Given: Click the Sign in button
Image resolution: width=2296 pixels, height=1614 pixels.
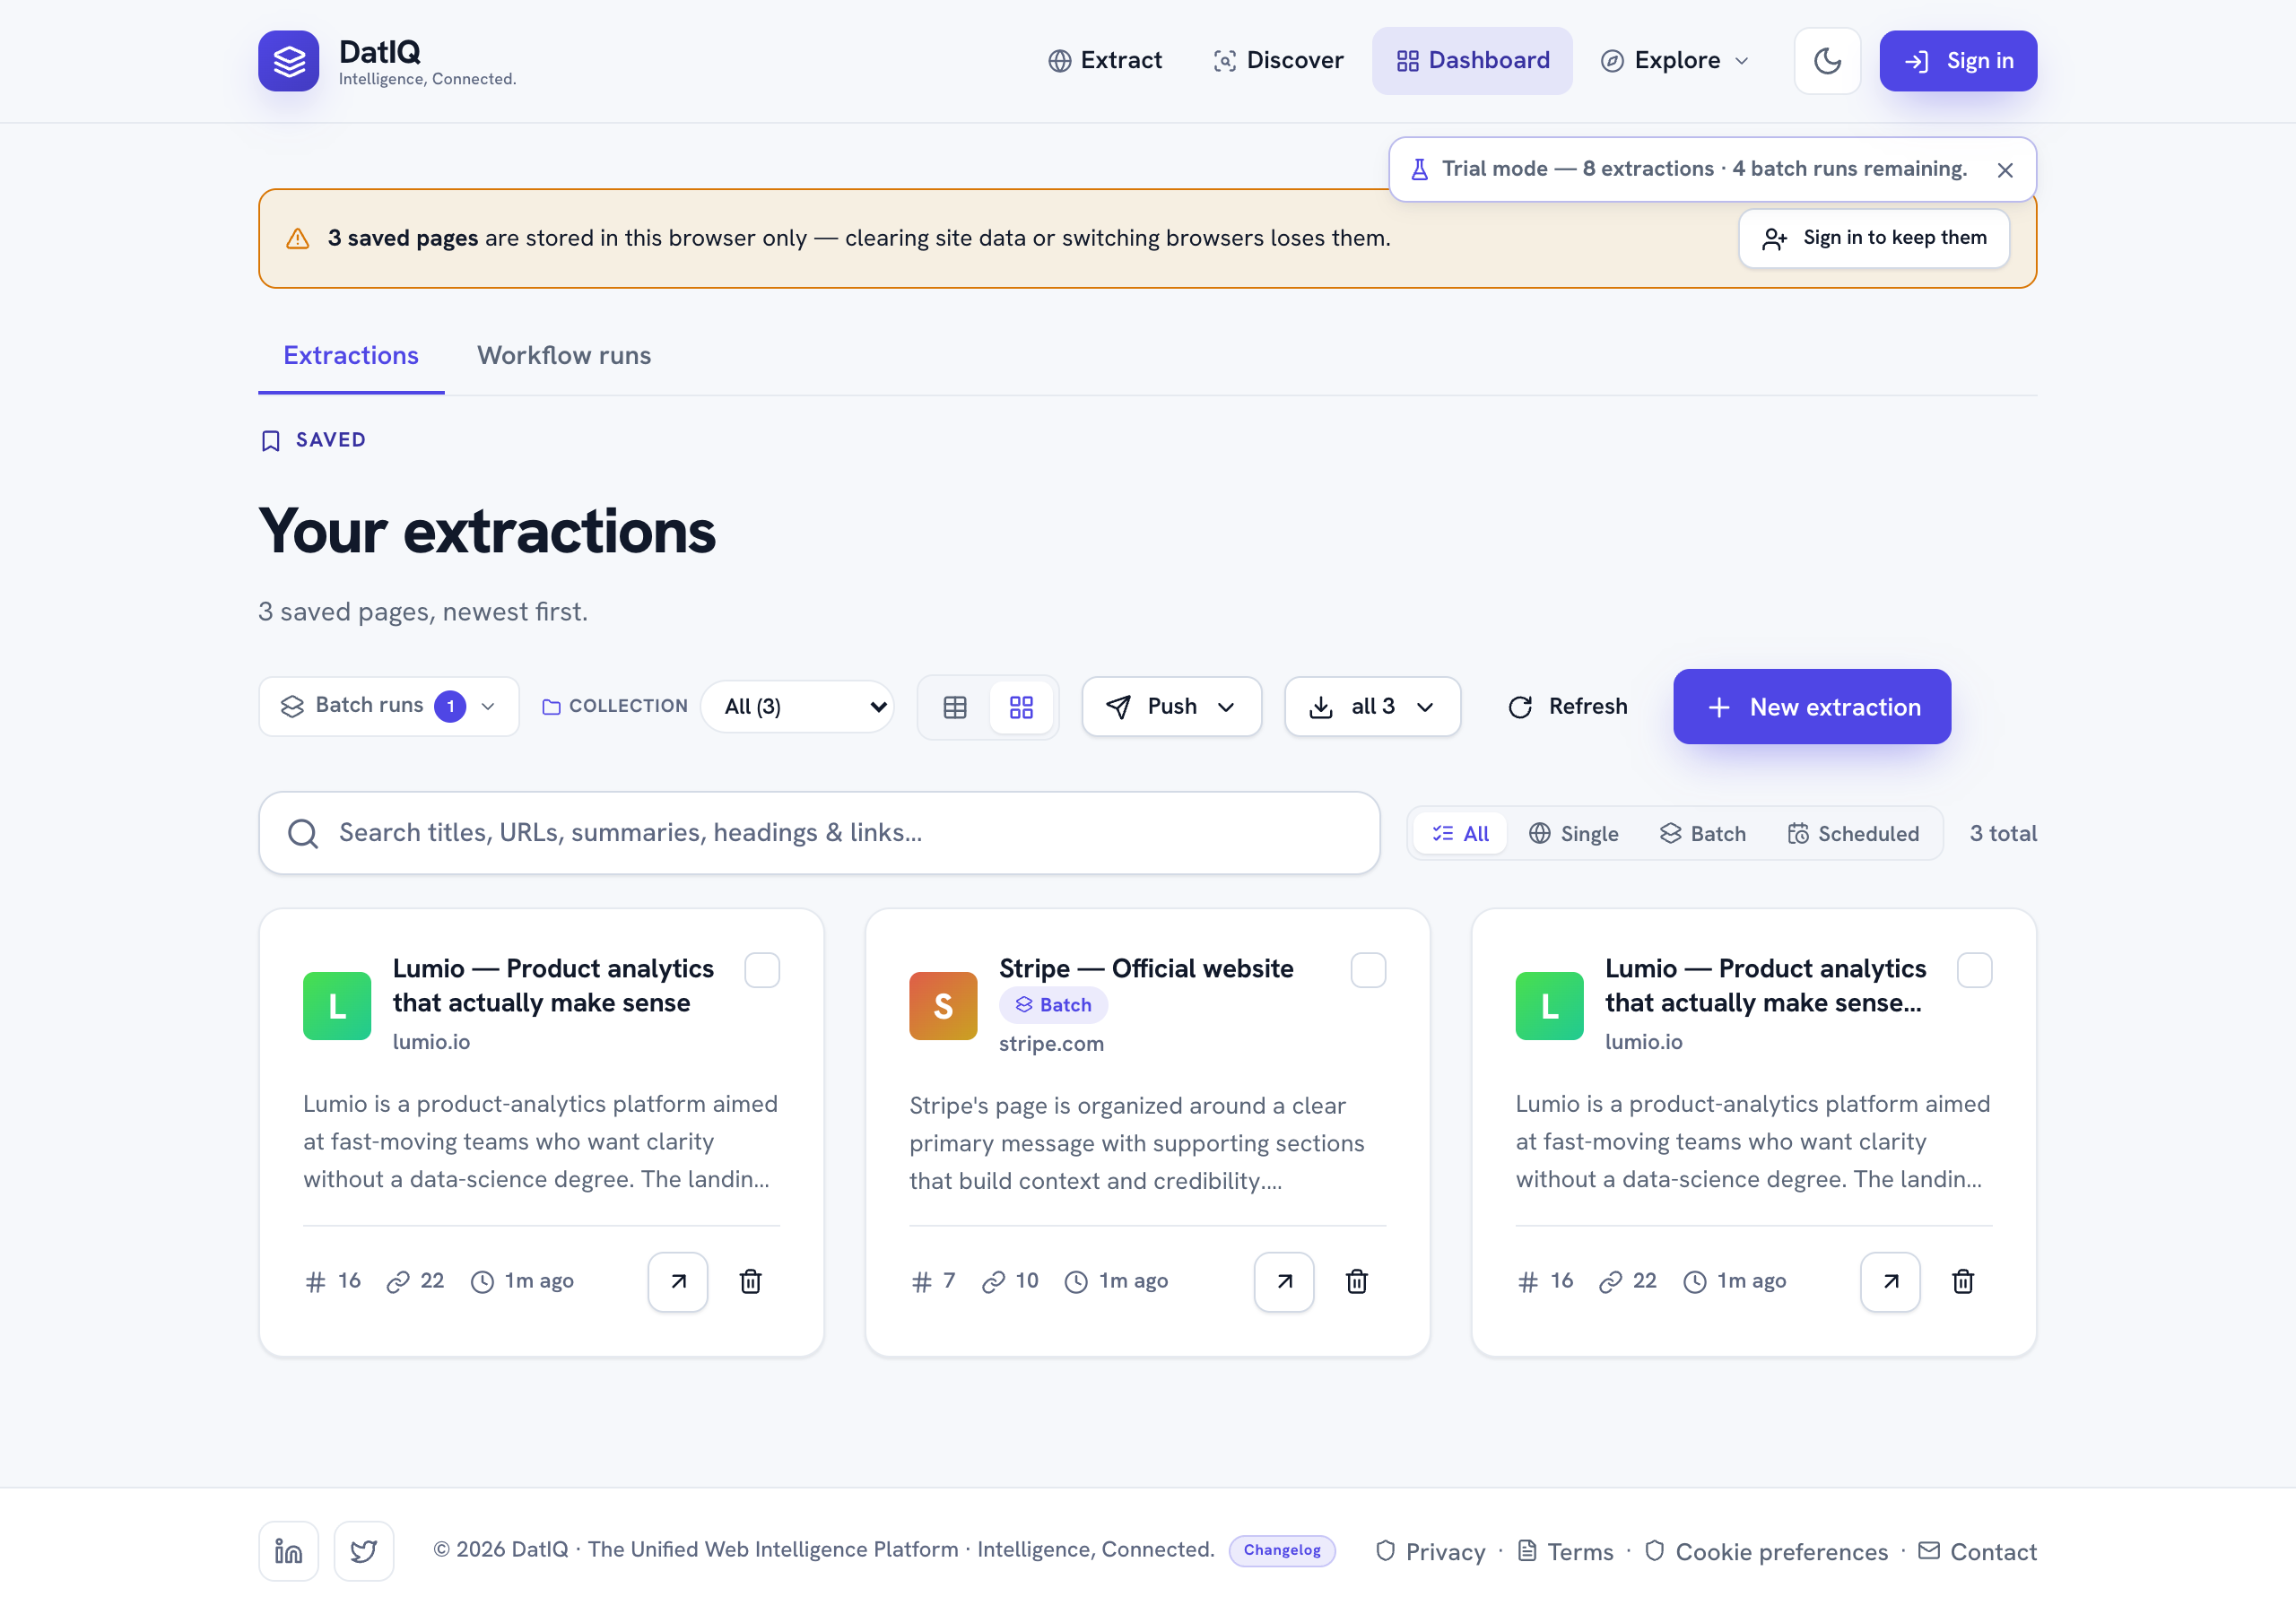Looking at the screenshot, I should (1958, 61).
